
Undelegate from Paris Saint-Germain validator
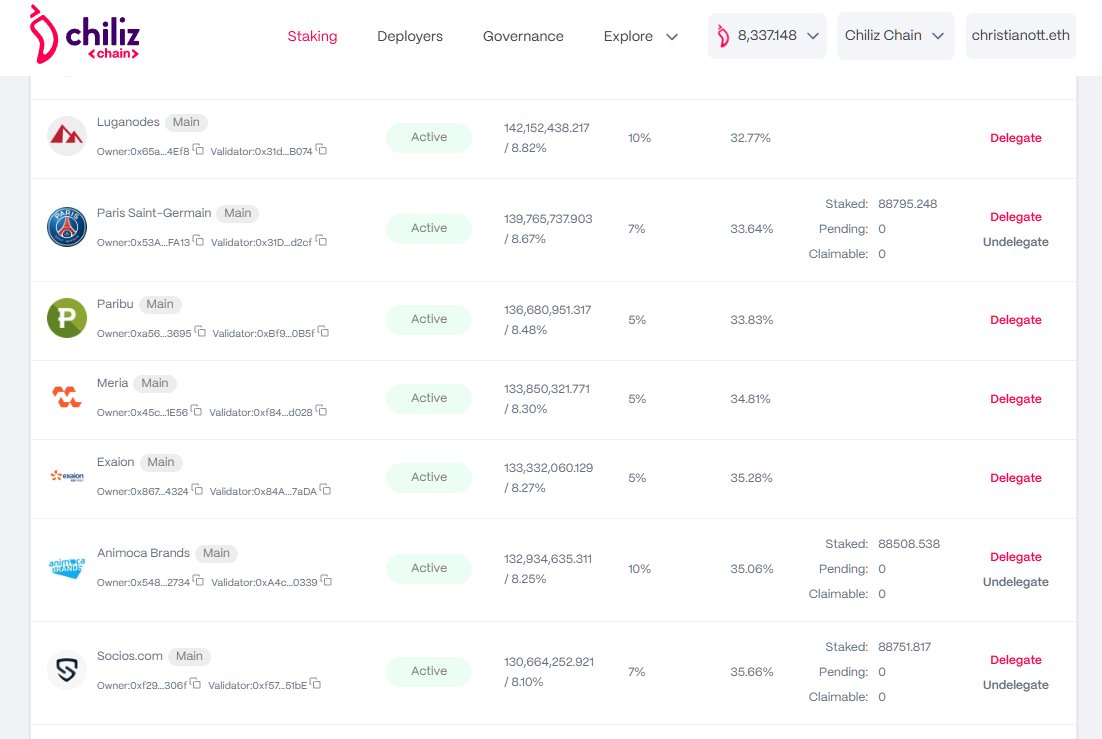coord(1016,242)
